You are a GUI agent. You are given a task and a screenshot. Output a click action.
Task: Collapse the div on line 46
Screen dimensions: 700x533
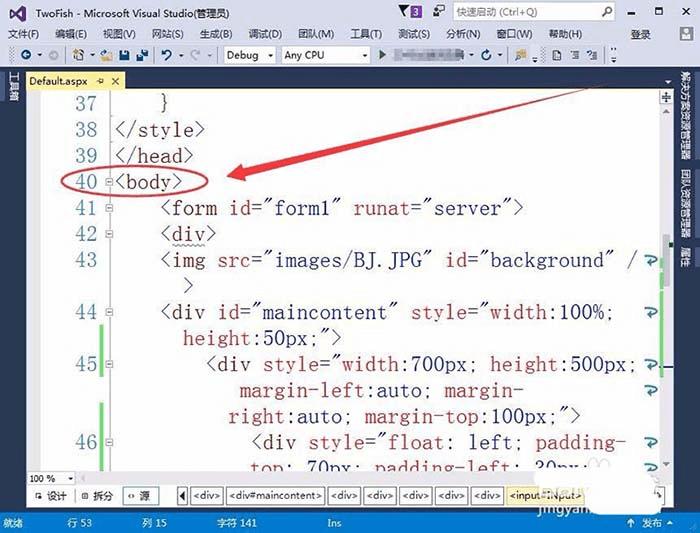pos(109,442)
